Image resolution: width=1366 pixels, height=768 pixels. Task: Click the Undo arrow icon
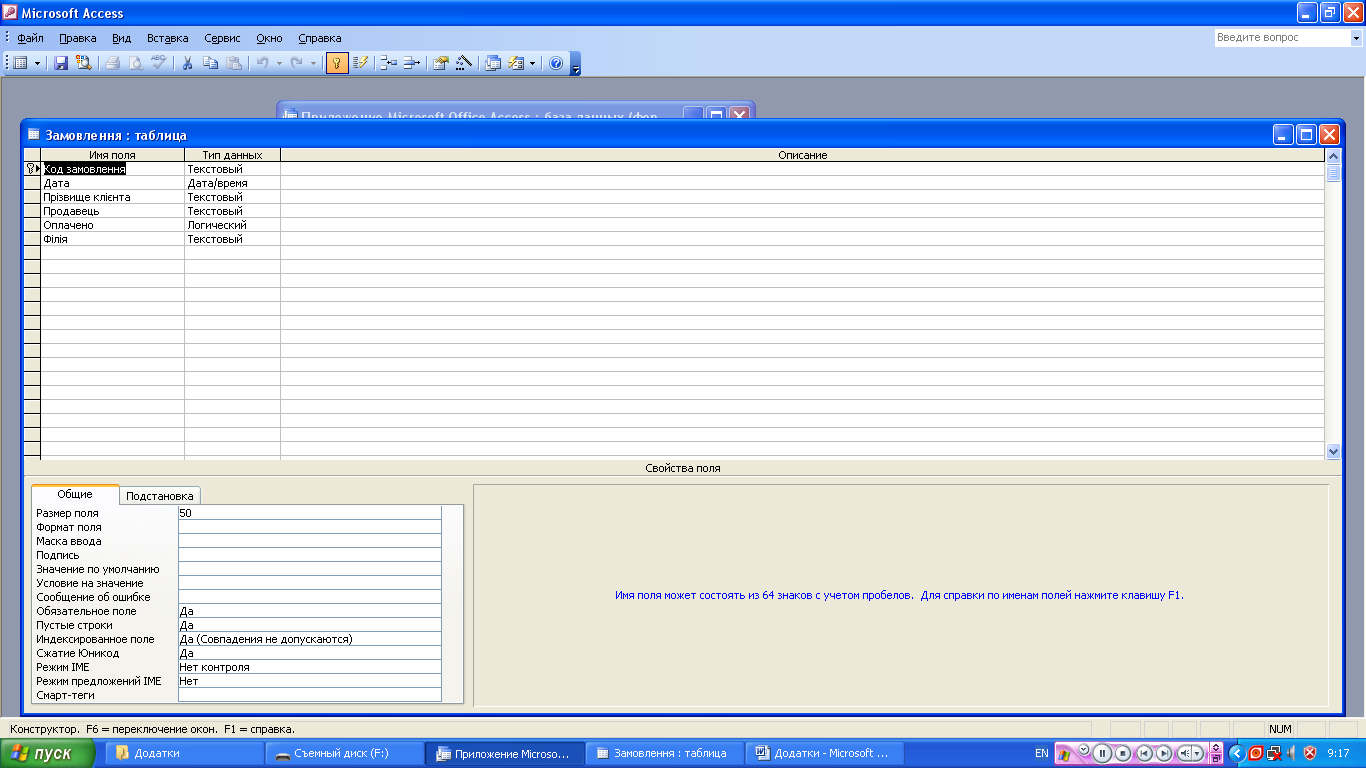[262, 63]
